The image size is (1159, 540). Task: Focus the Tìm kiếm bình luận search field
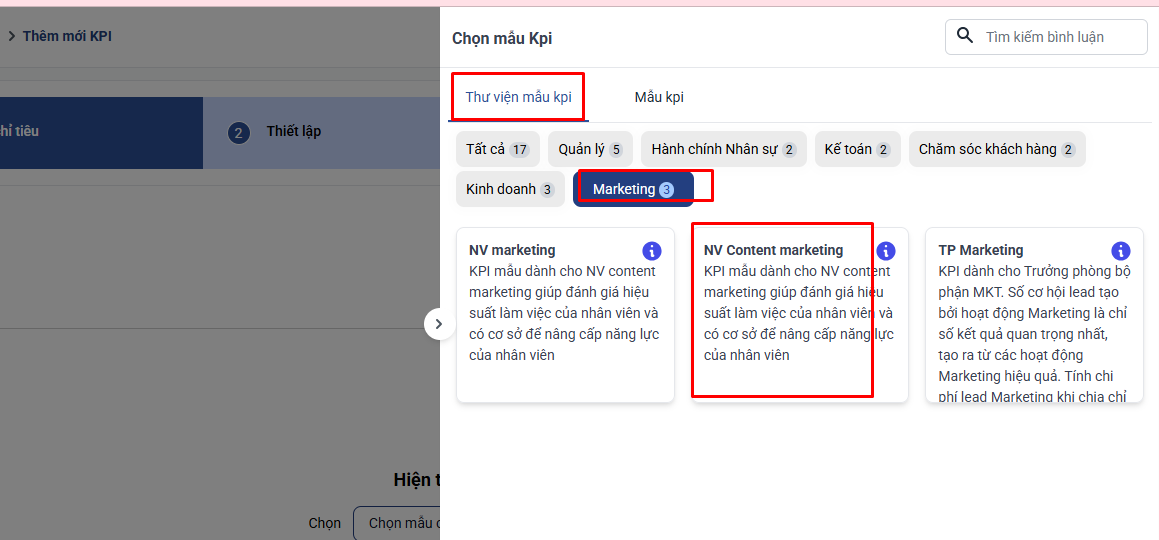[x=1060, y=37]
